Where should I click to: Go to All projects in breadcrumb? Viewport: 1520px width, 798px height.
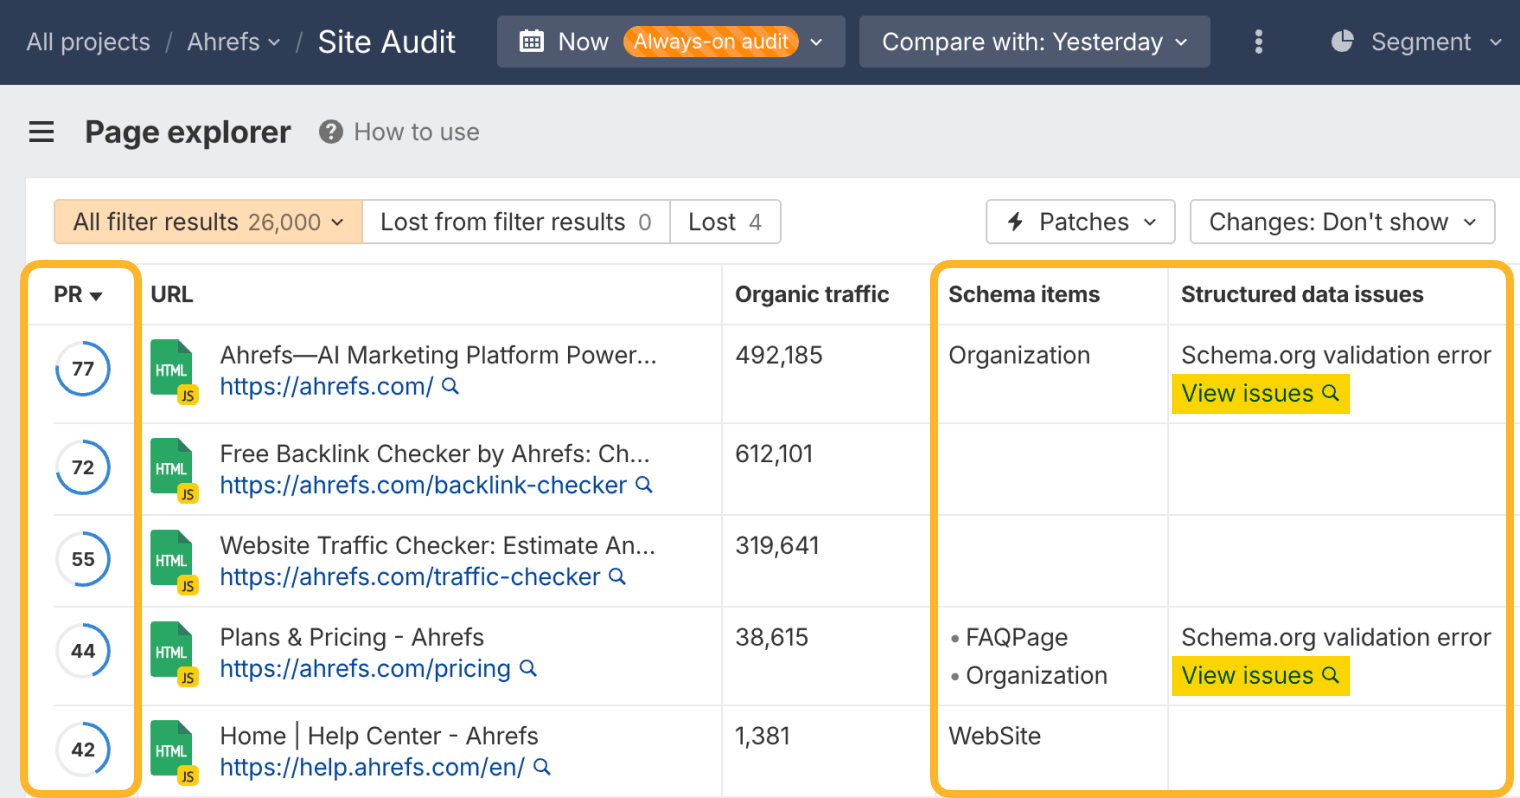point(88,42)
